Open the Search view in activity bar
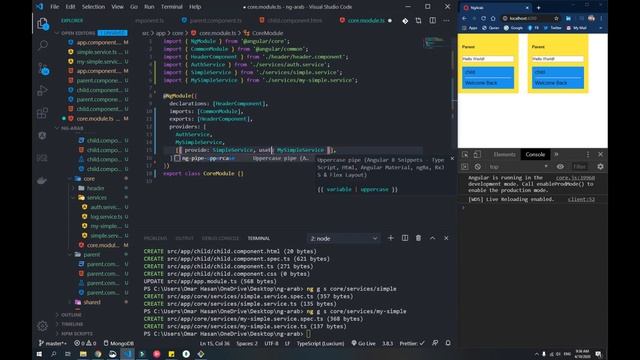Image resolution: width=640 pixels, height=360 pixels. 42,45
